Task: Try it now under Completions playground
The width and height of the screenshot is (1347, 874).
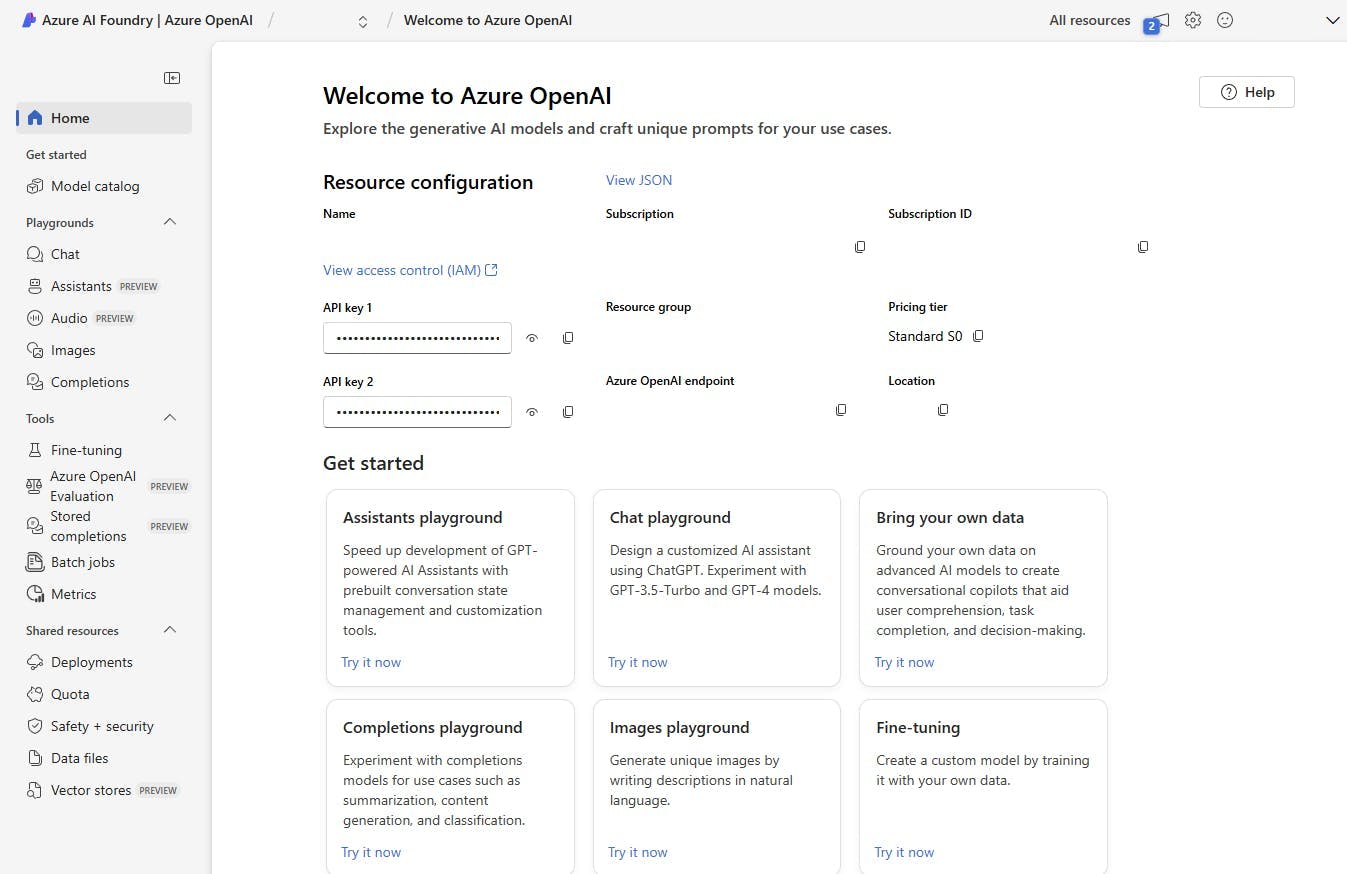Action: [371, 852]
